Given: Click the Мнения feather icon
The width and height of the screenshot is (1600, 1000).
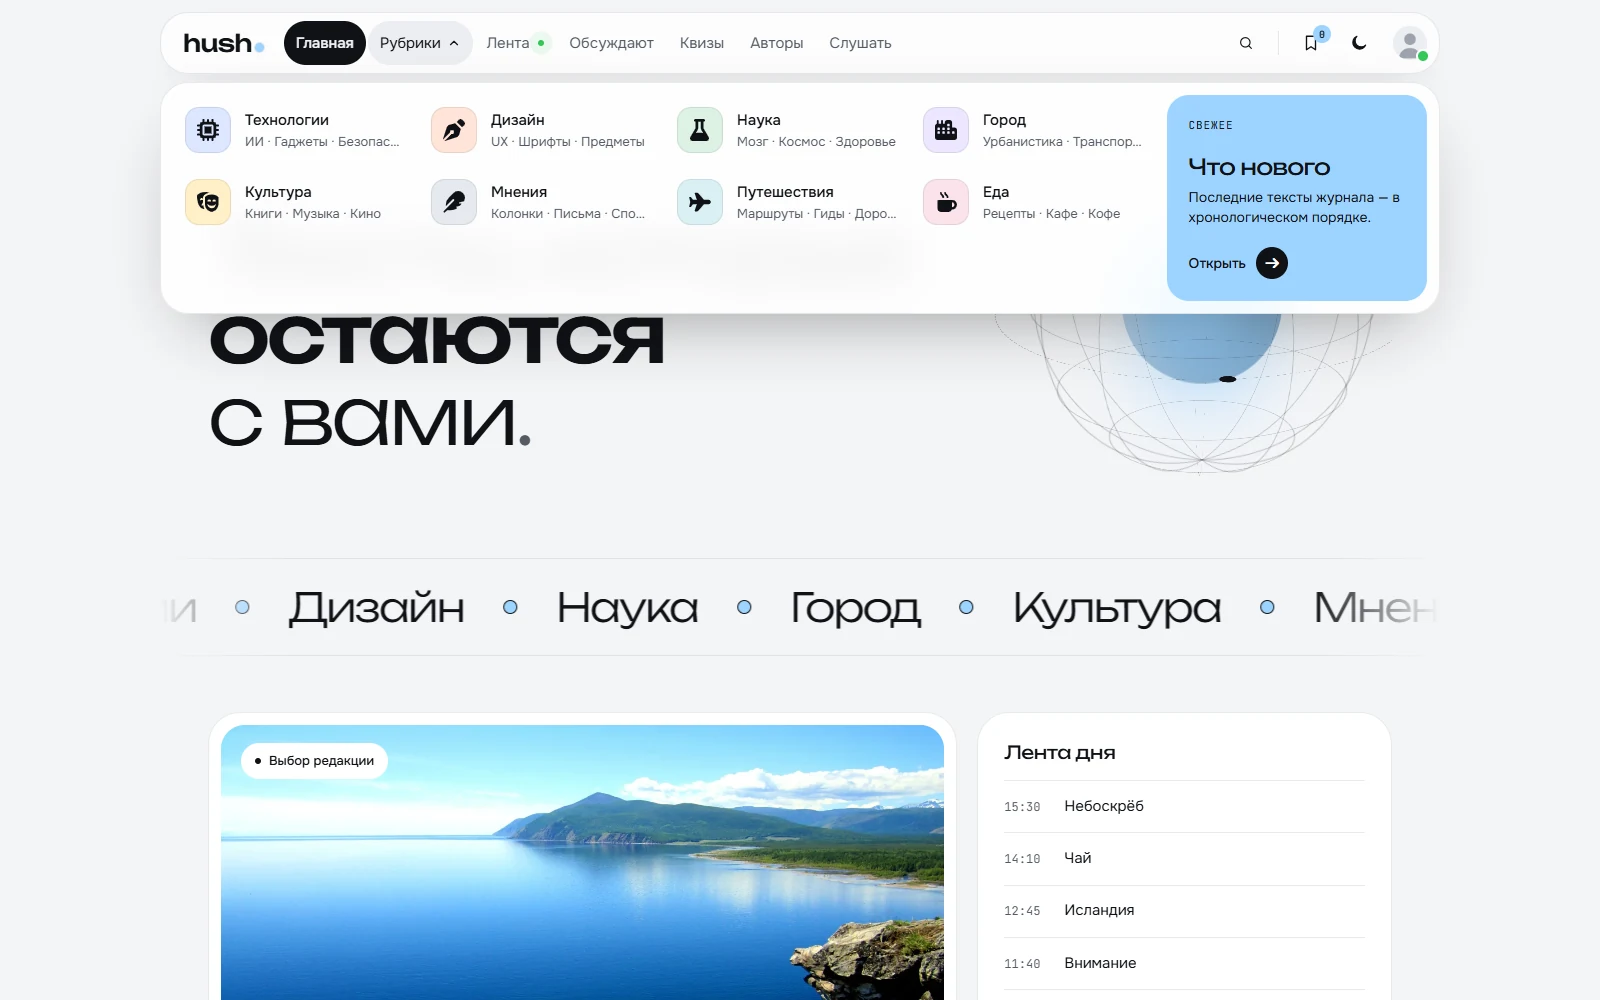Looking at the screenshot, I should [454, 202].
